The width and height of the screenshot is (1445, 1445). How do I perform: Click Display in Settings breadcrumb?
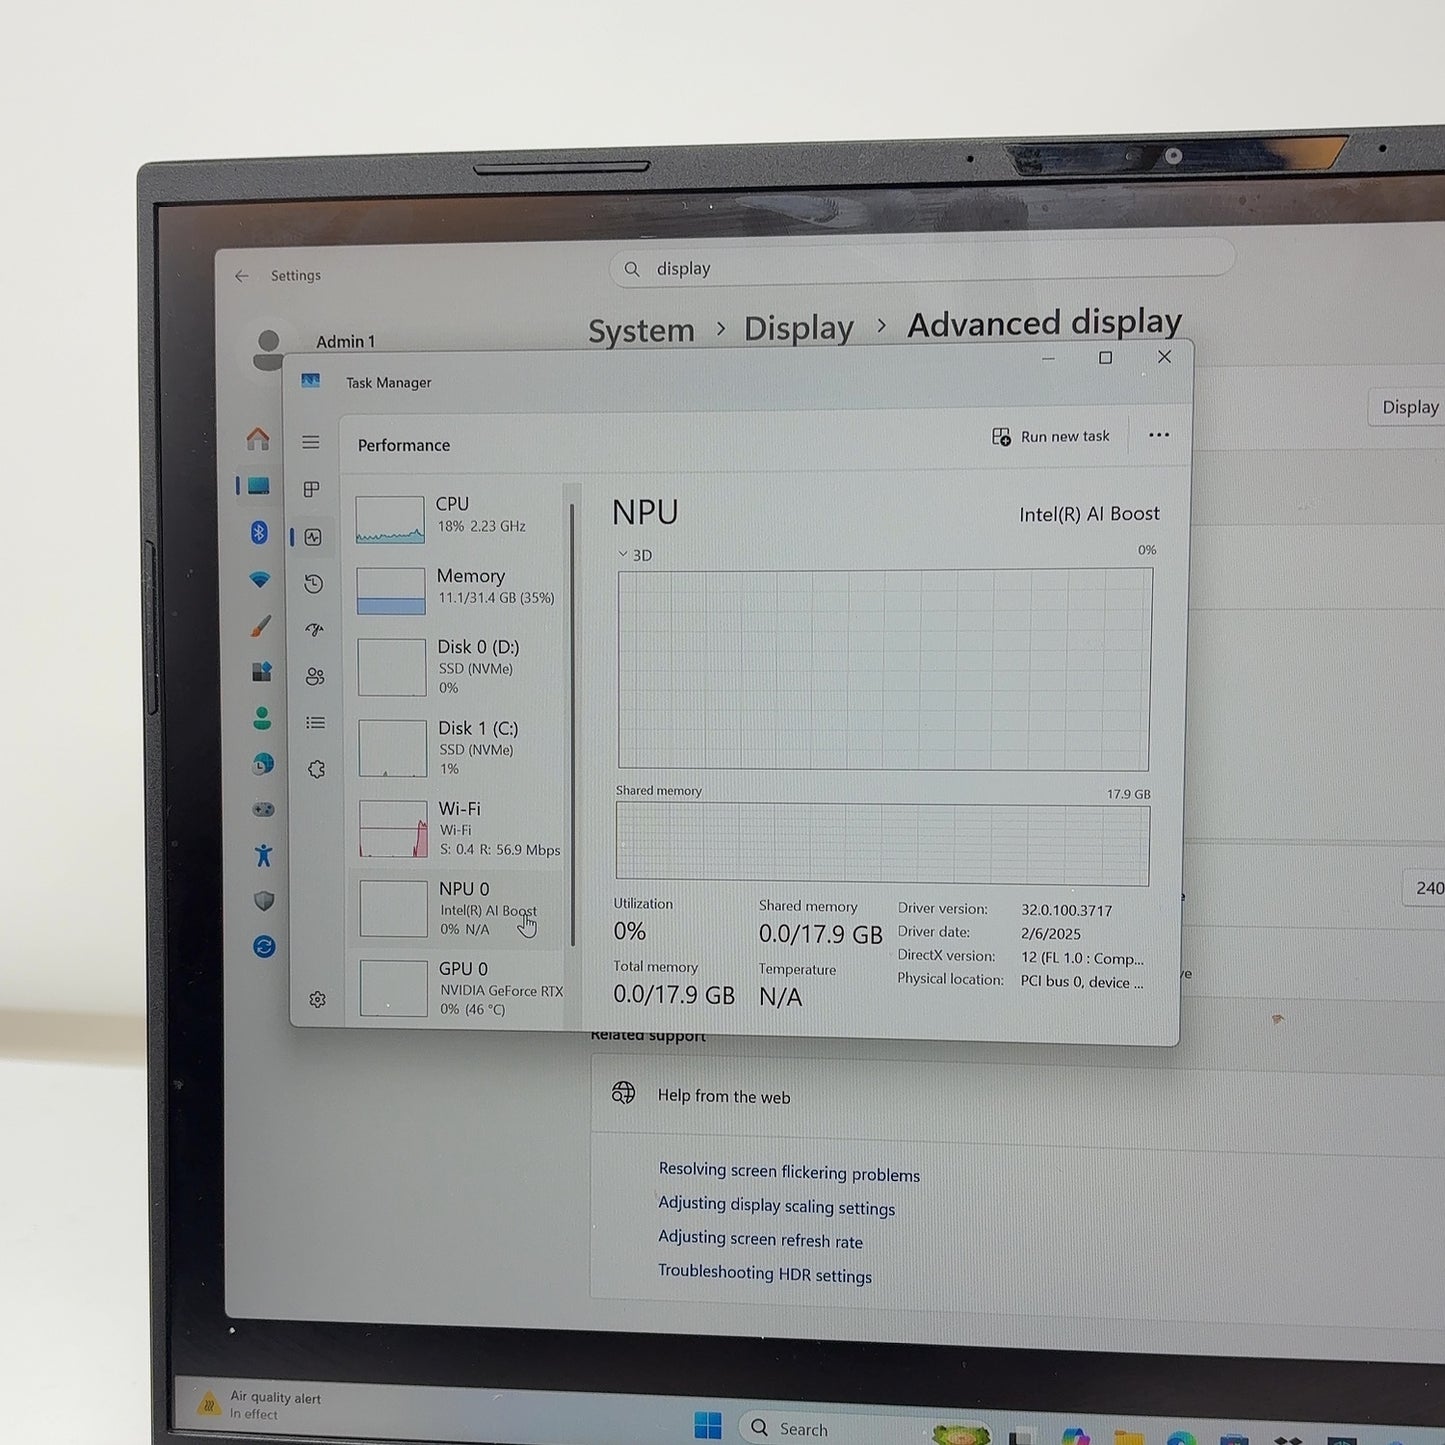(798, 328)
